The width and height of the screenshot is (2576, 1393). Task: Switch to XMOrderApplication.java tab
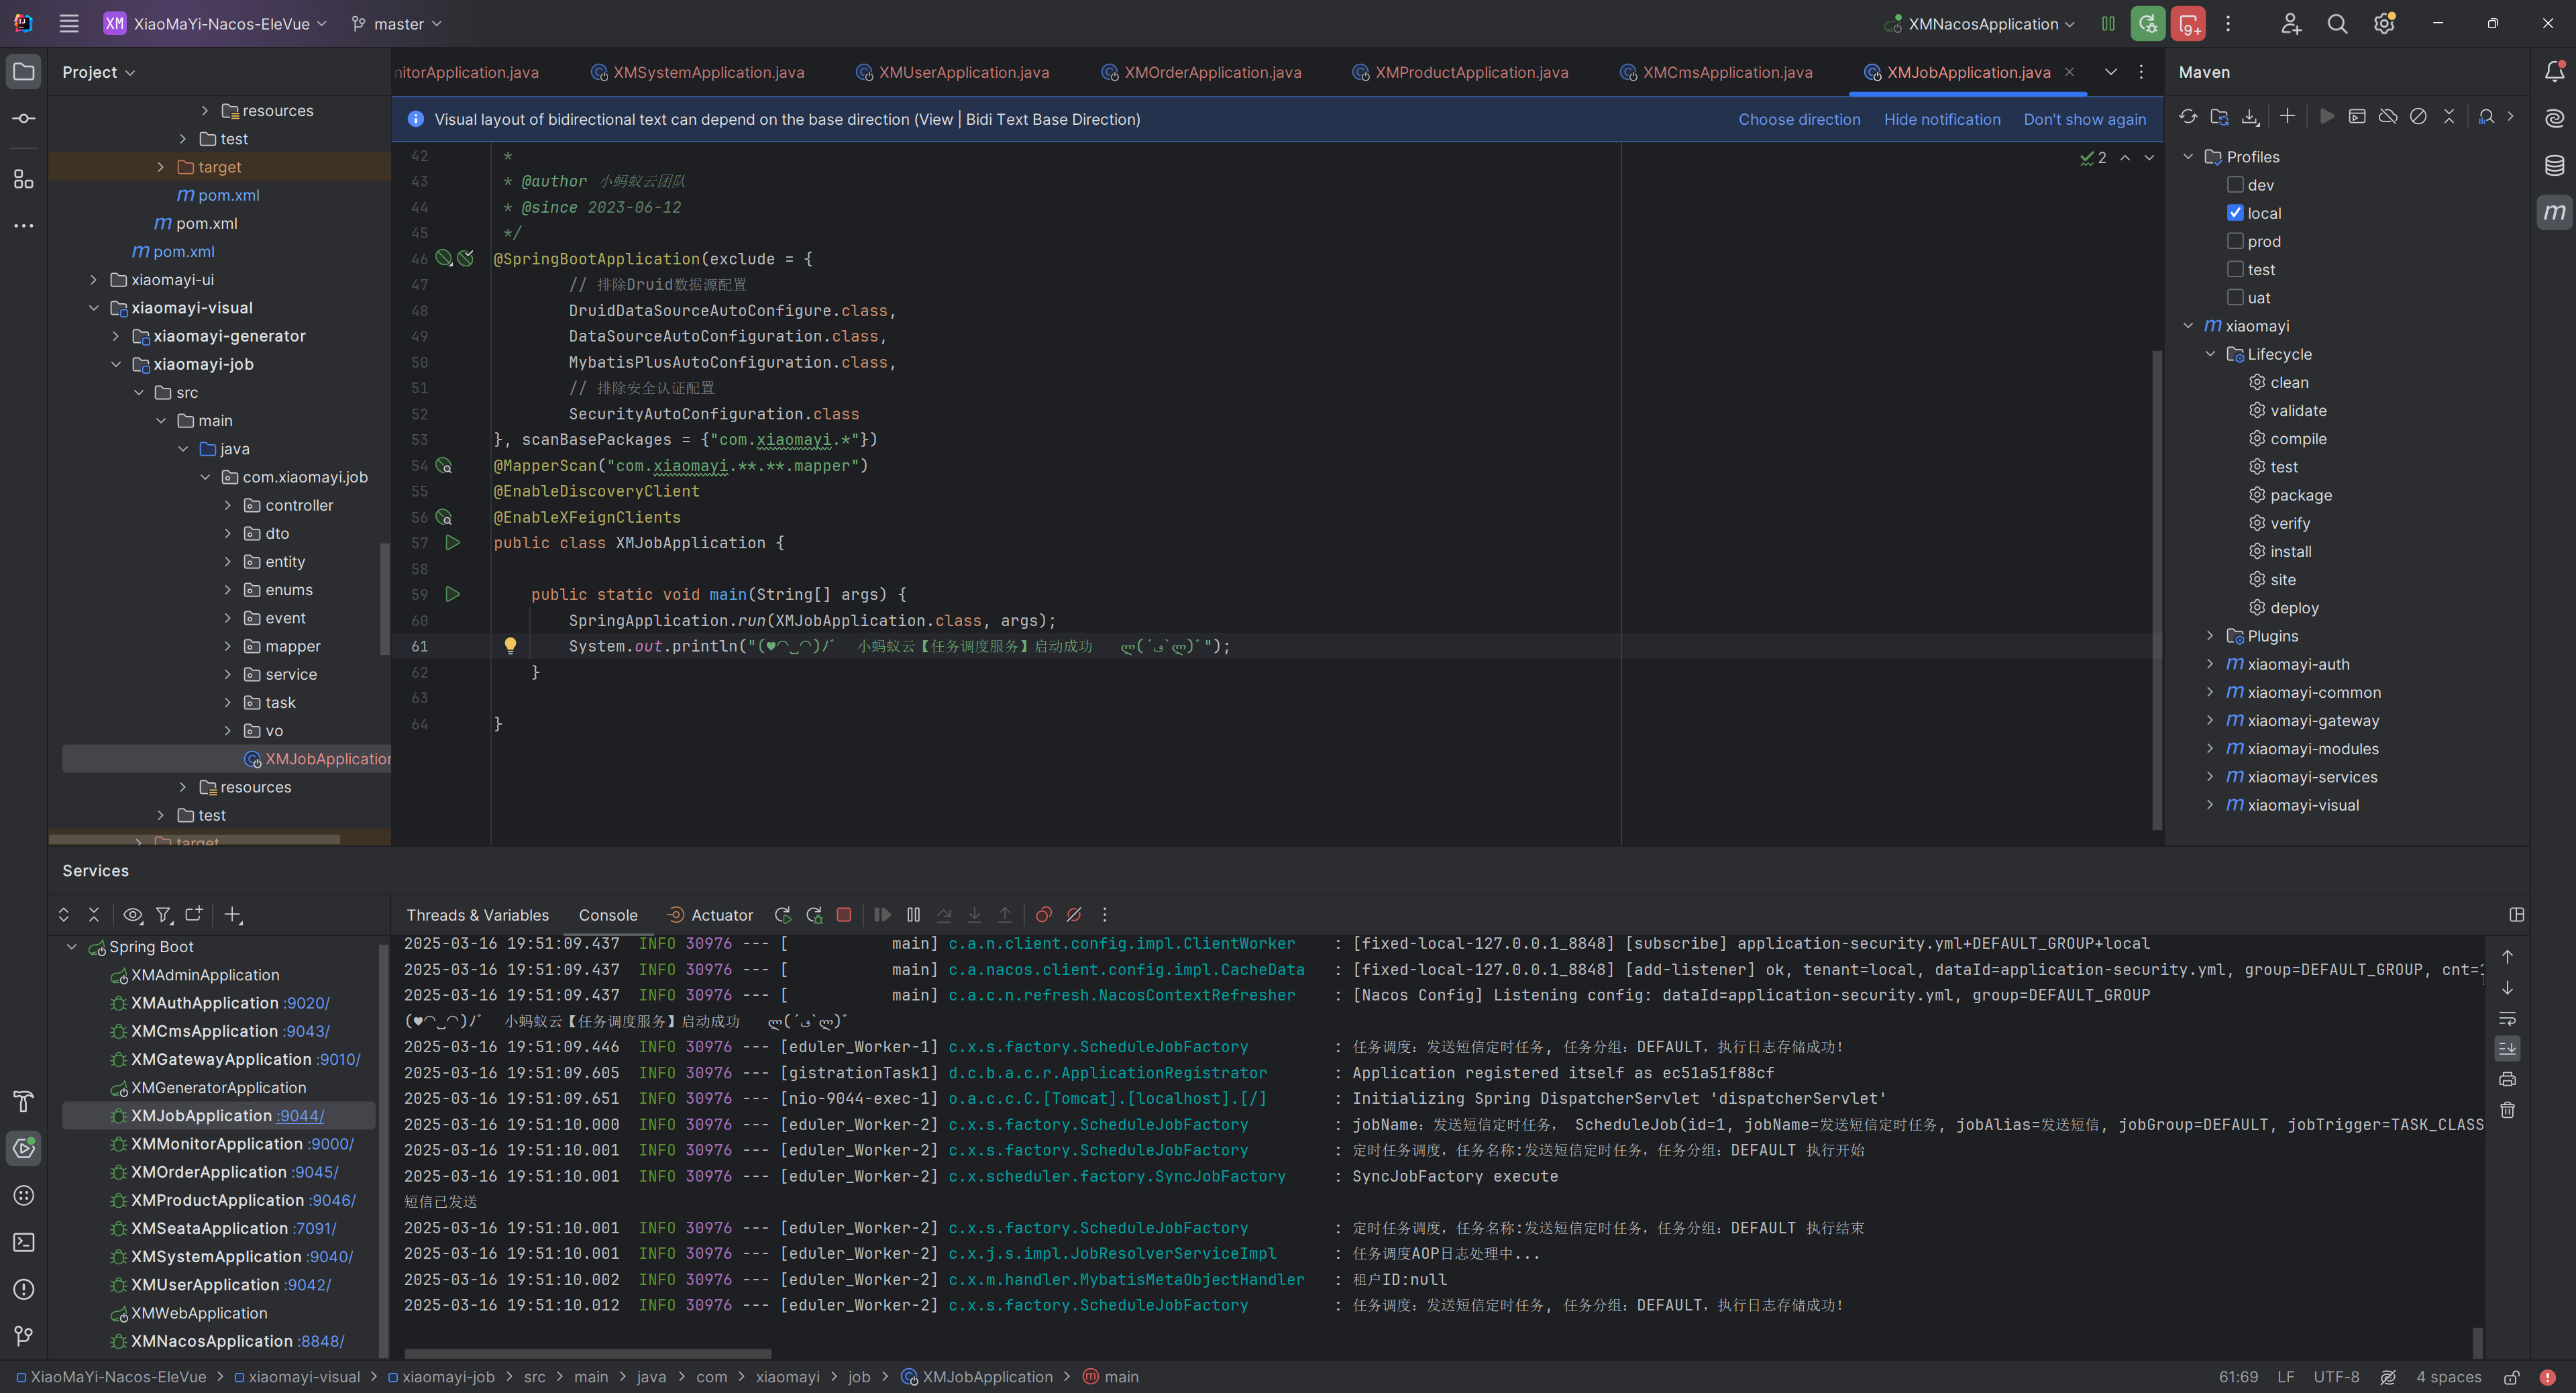pyautogui.click(x=1201, y=72)
